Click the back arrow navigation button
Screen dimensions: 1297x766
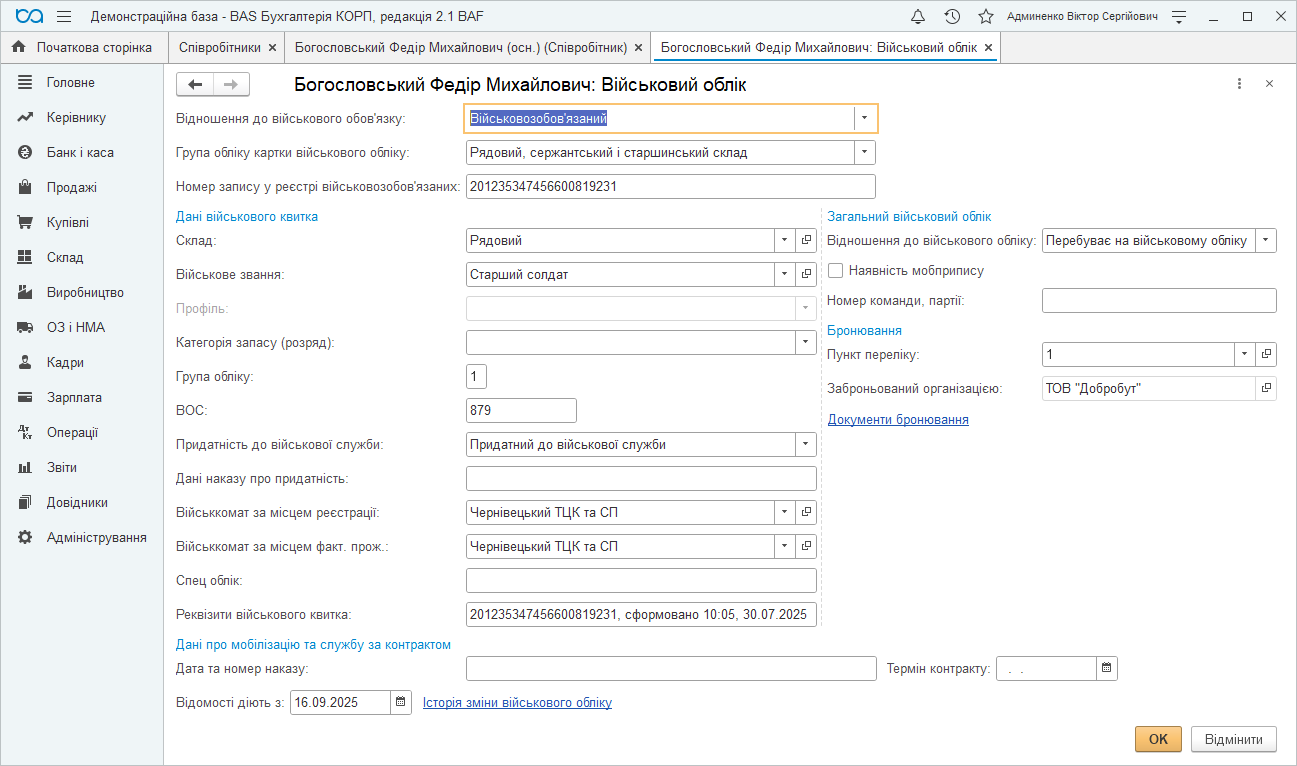[x=195, y=85]
